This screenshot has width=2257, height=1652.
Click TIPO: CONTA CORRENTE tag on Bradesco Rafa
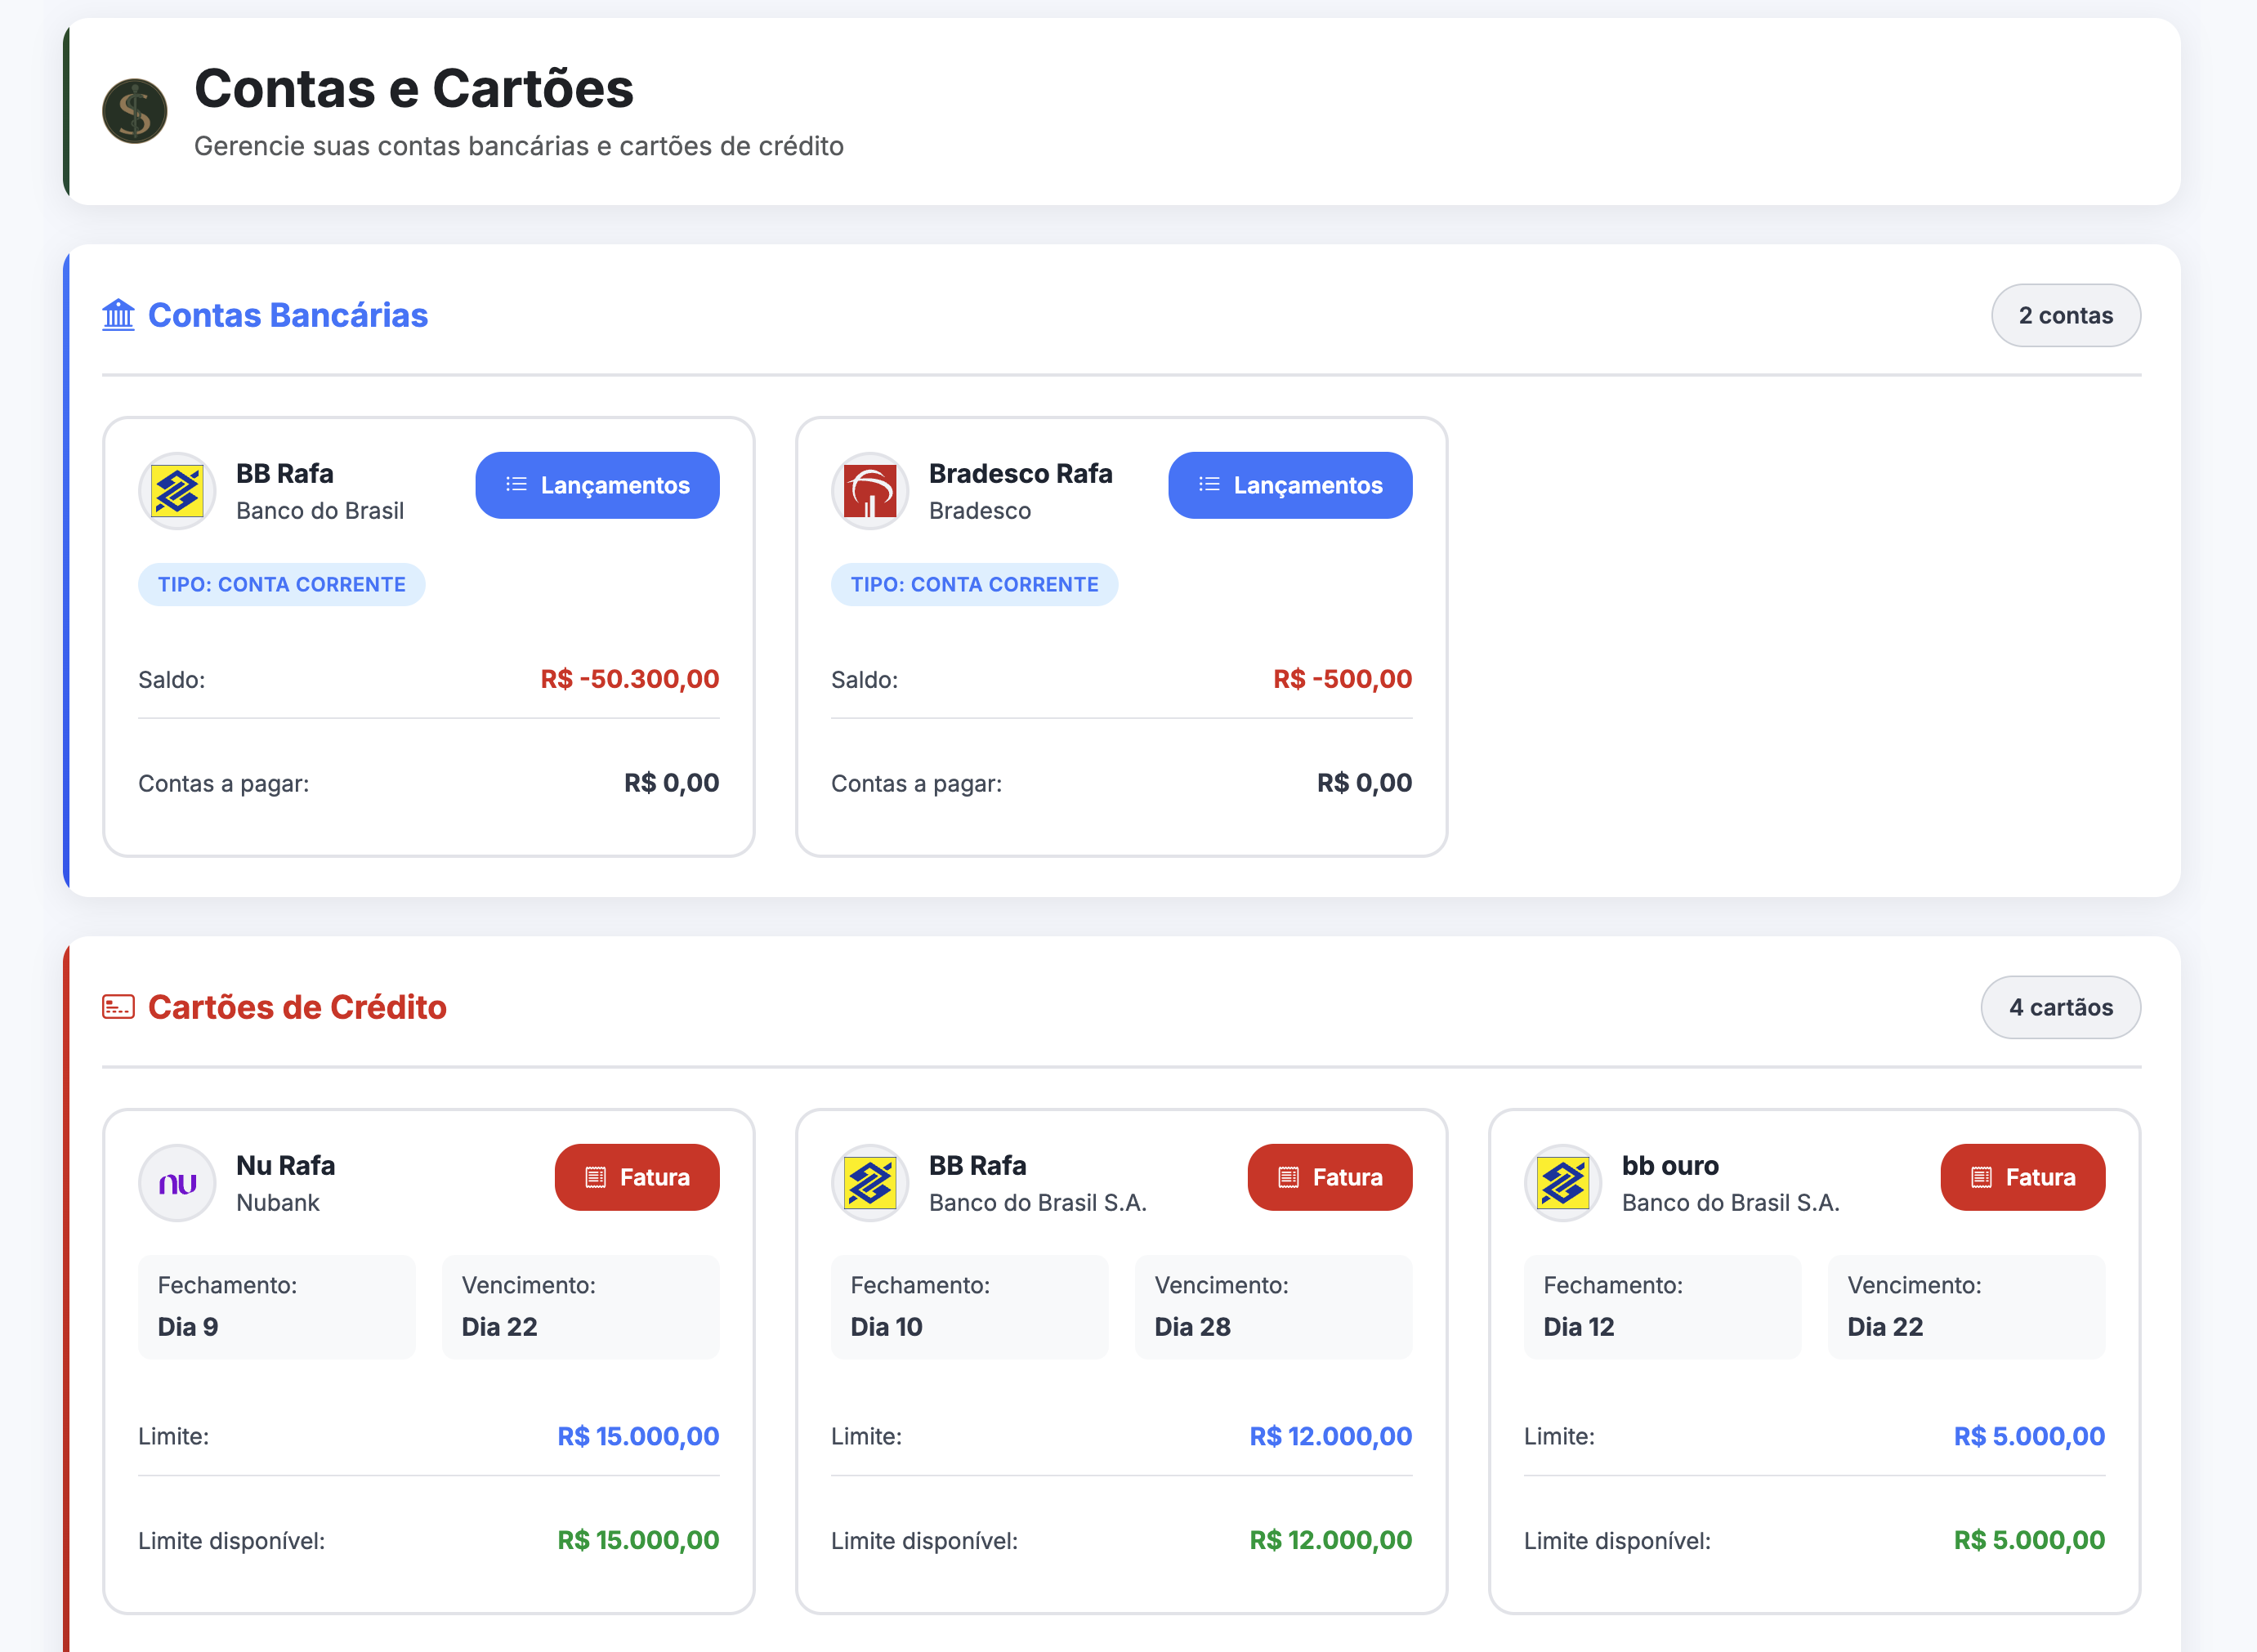(974, 584)
